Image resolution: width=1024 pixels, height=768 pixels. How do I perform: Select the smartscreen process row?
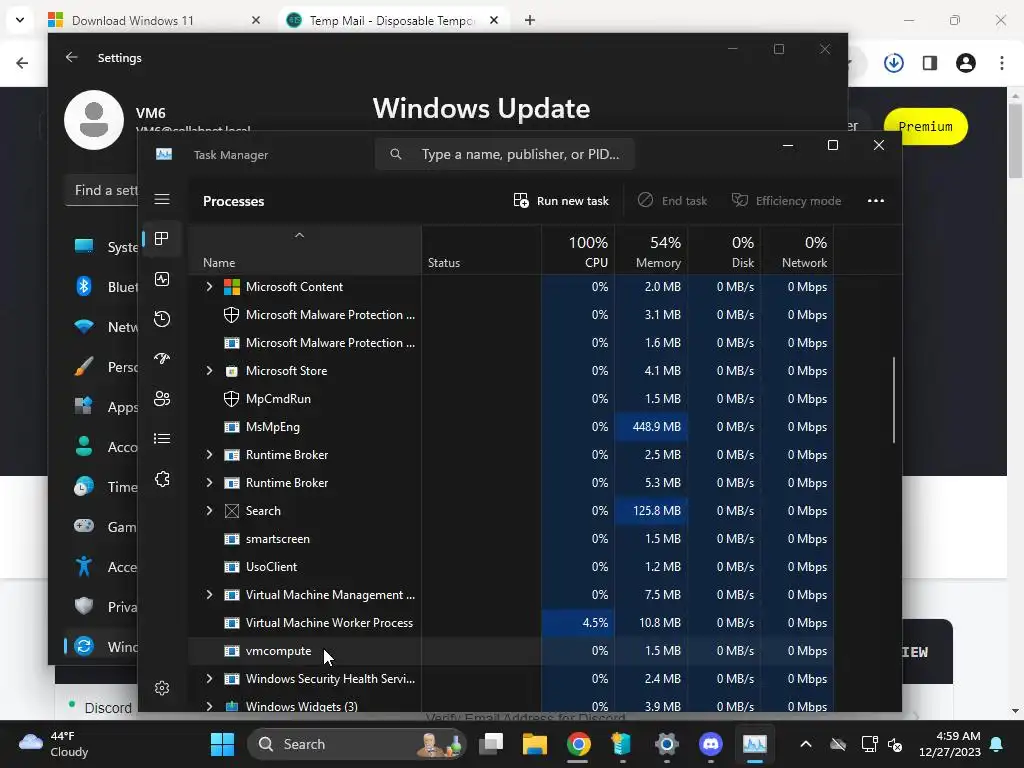point(511,539)
